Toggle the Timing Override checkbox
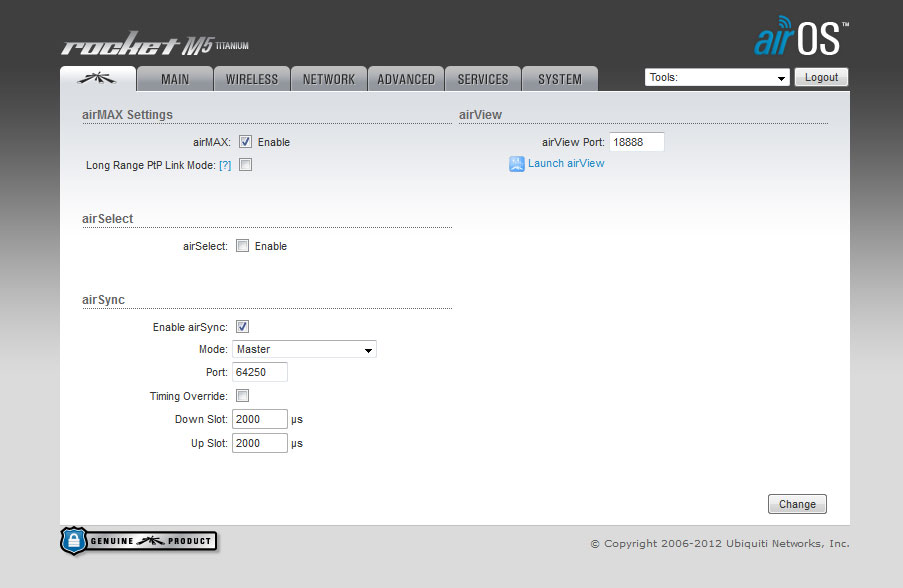Screen dimensions: 903x588 242,395
